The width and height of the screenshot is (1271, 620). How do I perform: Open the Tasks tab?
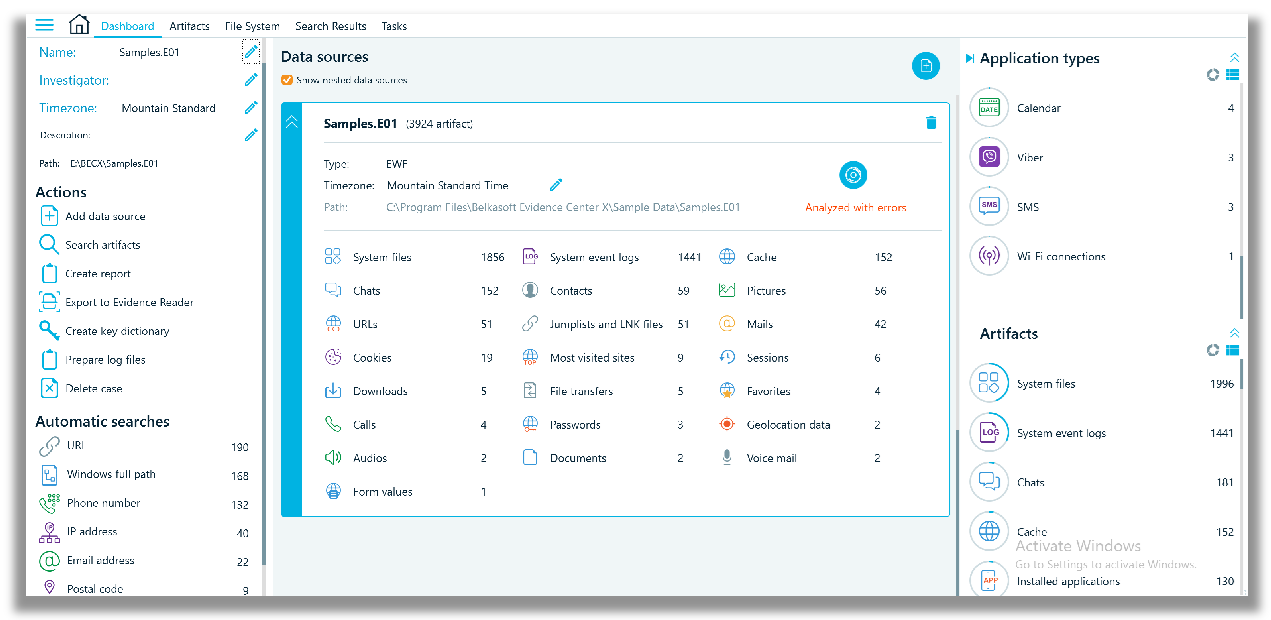point(394,26)
